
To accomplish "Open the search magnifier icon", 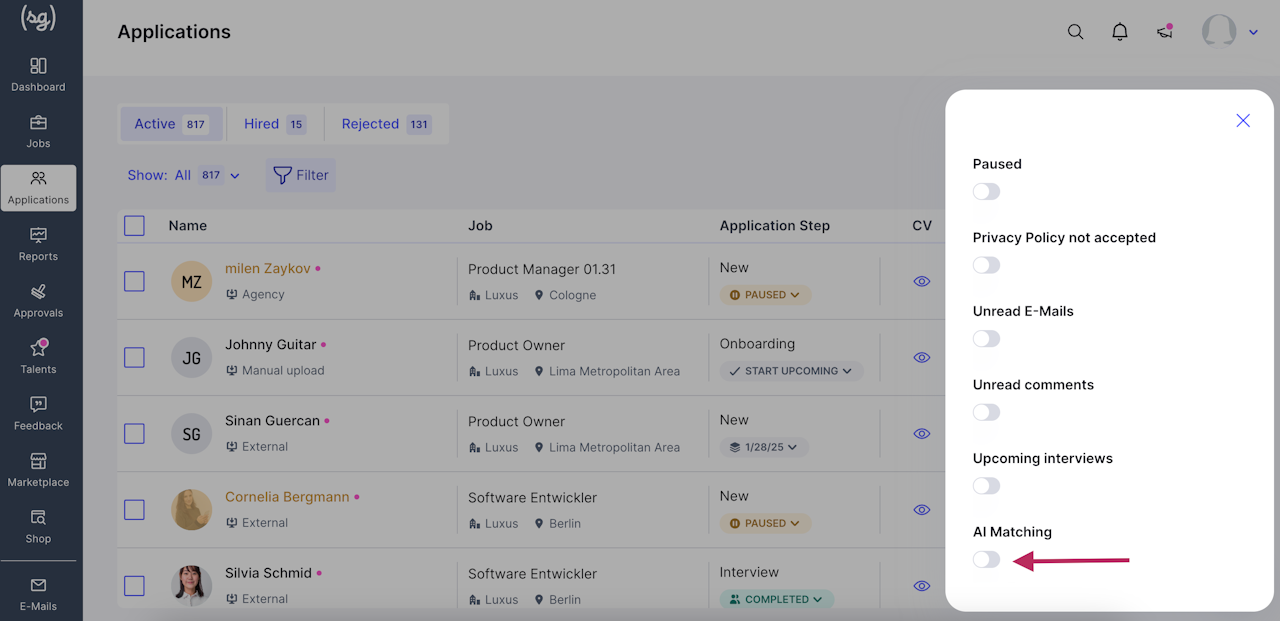I will (x=1075, y=32).
